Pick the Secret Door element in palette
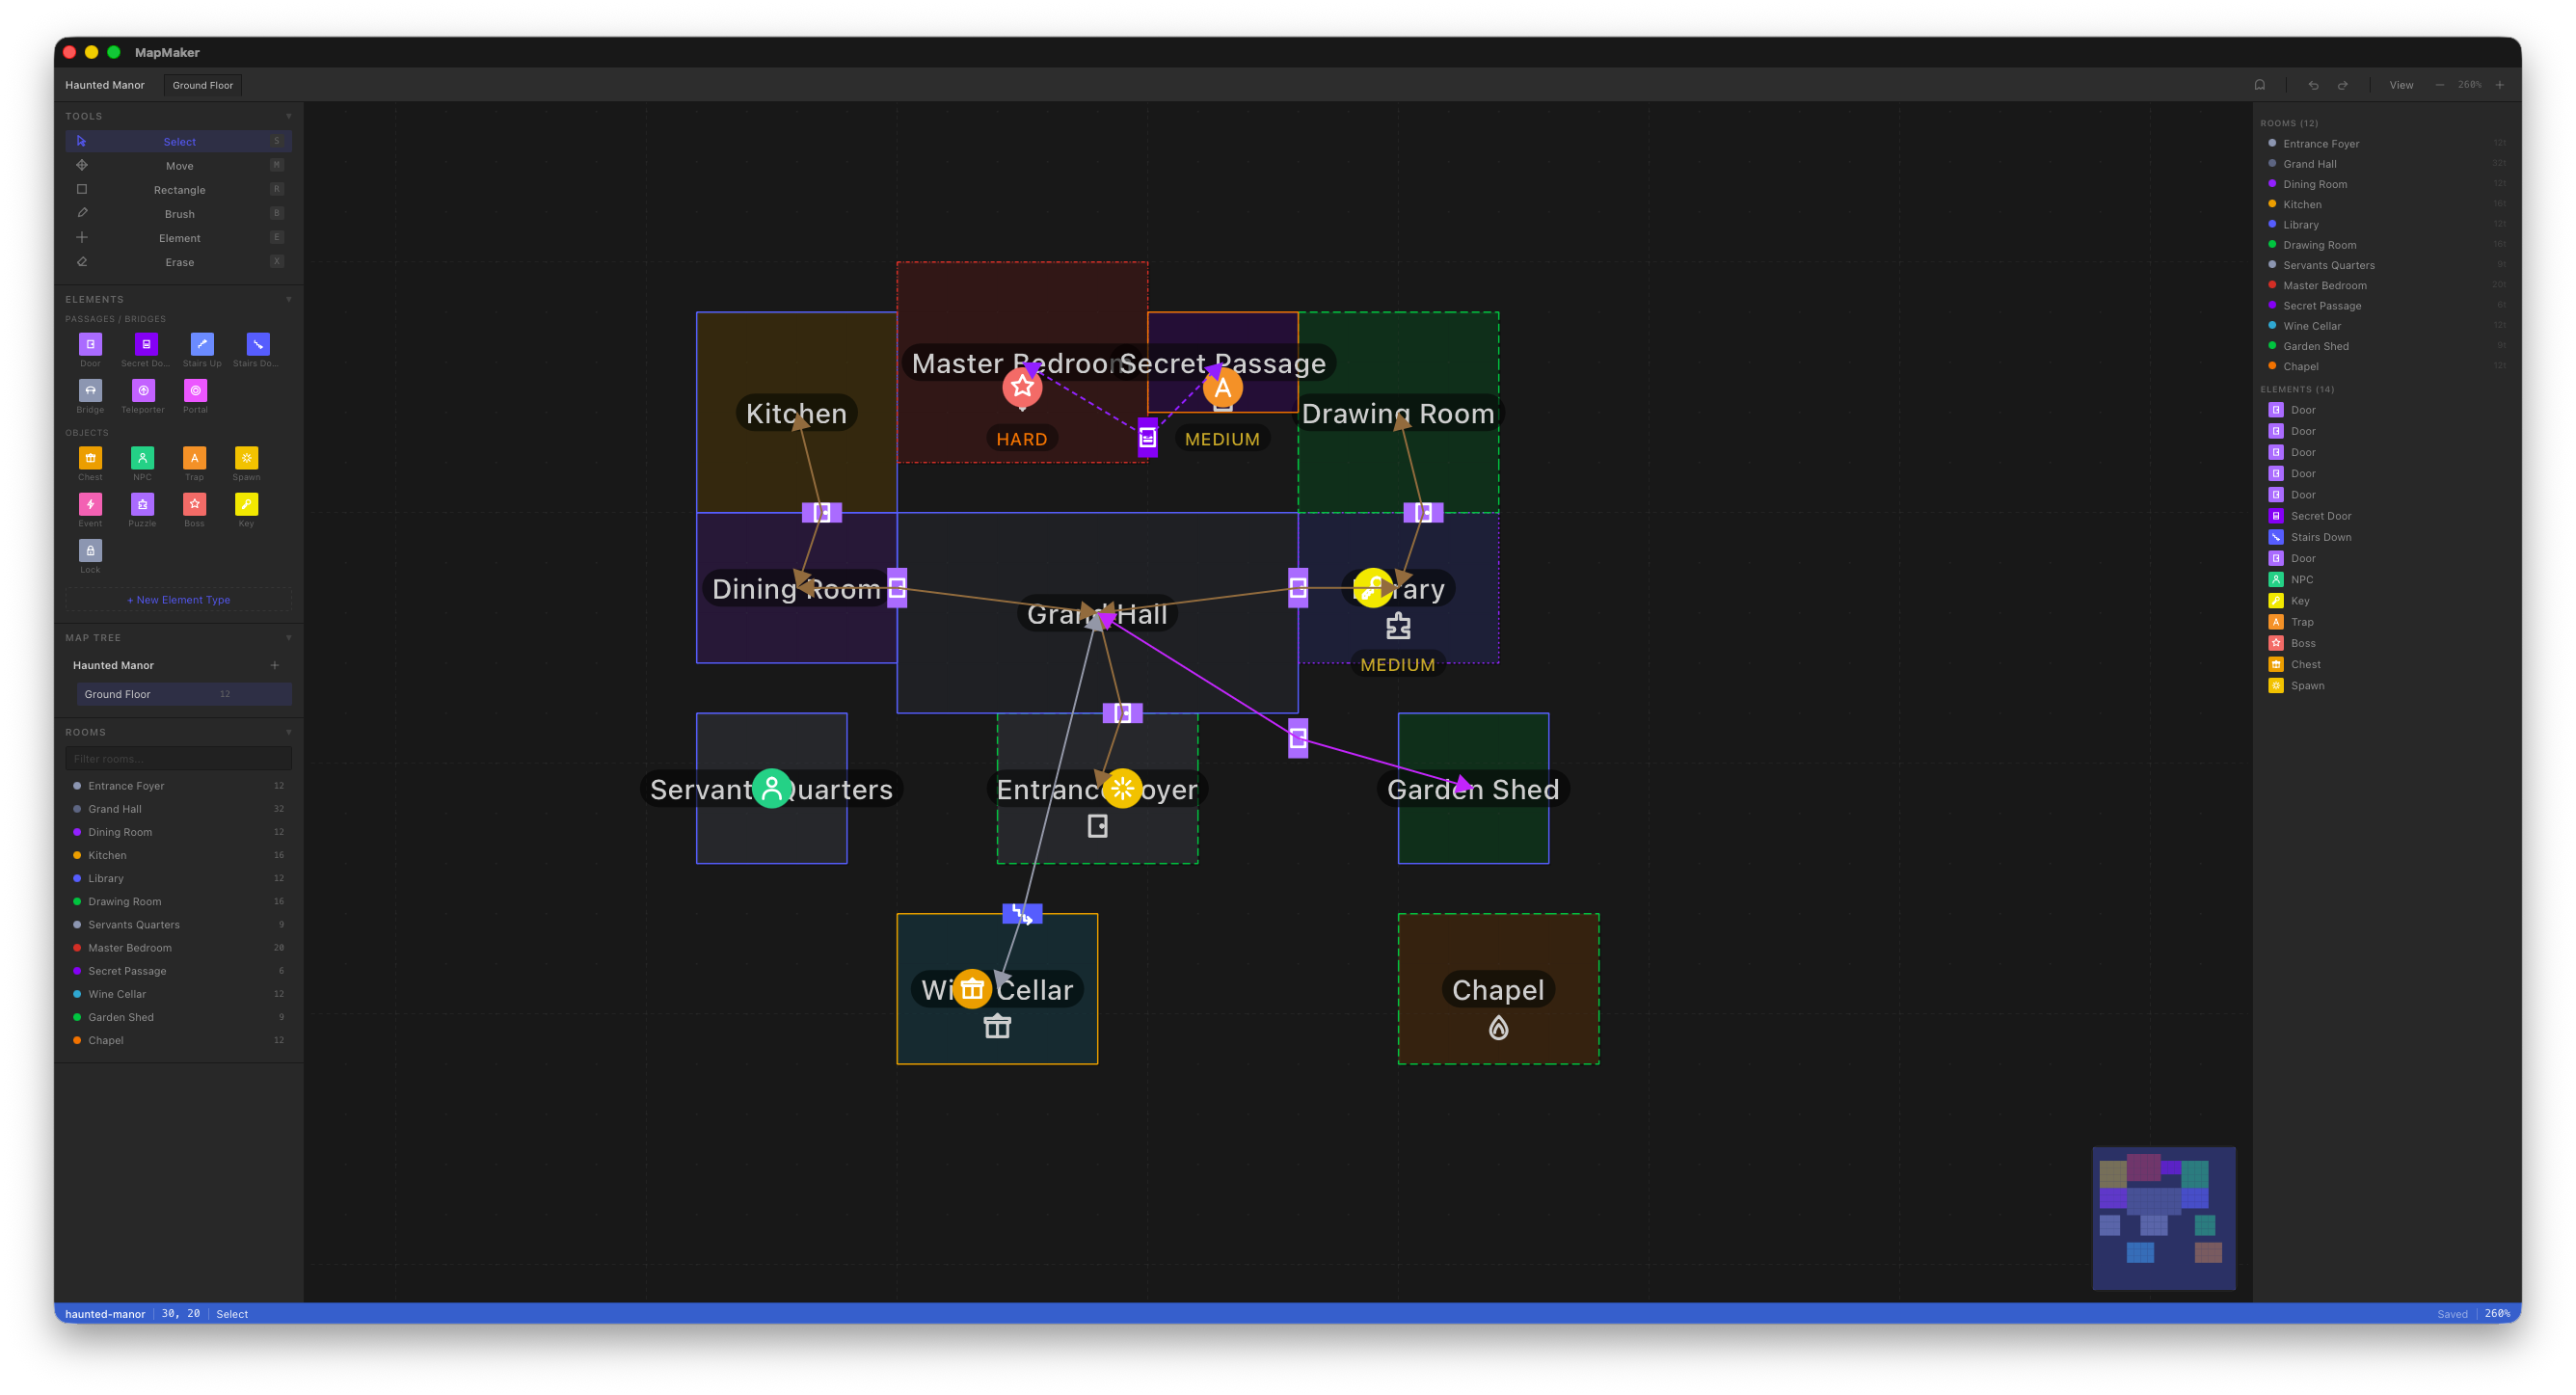The width and height of the screenshot is (2576, 1395). (x=146, y=344)
